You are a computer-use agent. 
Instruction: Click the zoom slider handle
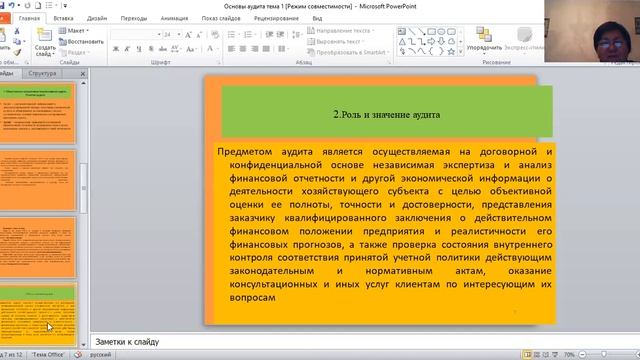click(x=604, y=355)
